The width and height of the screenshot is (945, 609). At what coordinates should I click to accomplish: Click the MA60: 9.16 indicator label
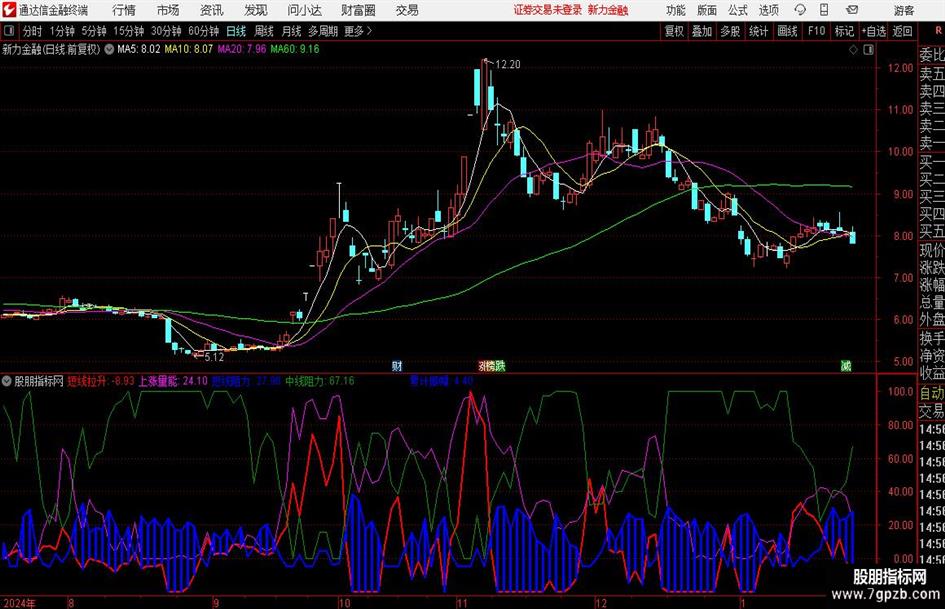coord(295,49)
